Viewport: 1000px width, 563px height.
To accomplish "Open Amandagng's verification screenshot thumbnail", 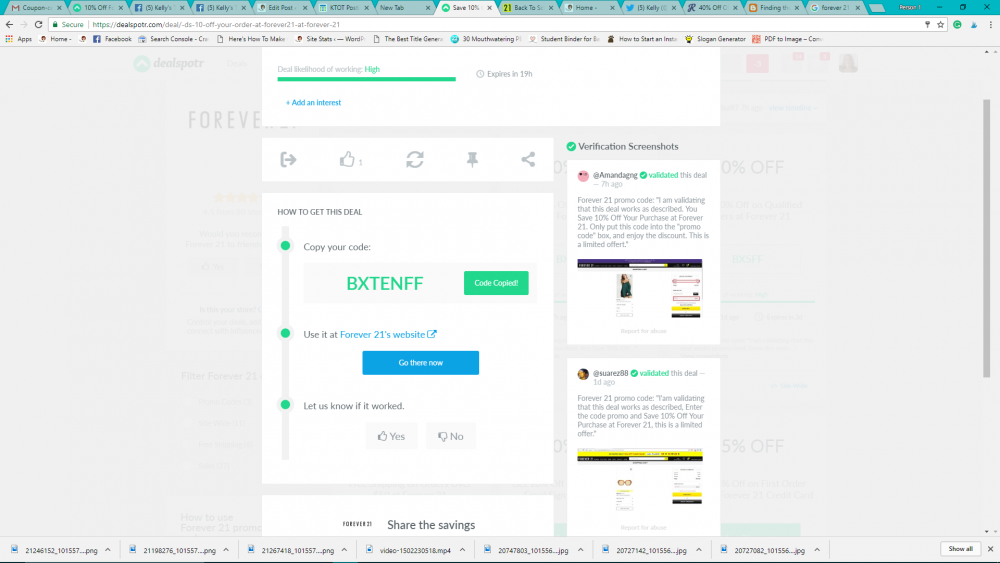I will click(x=640, y=288).
